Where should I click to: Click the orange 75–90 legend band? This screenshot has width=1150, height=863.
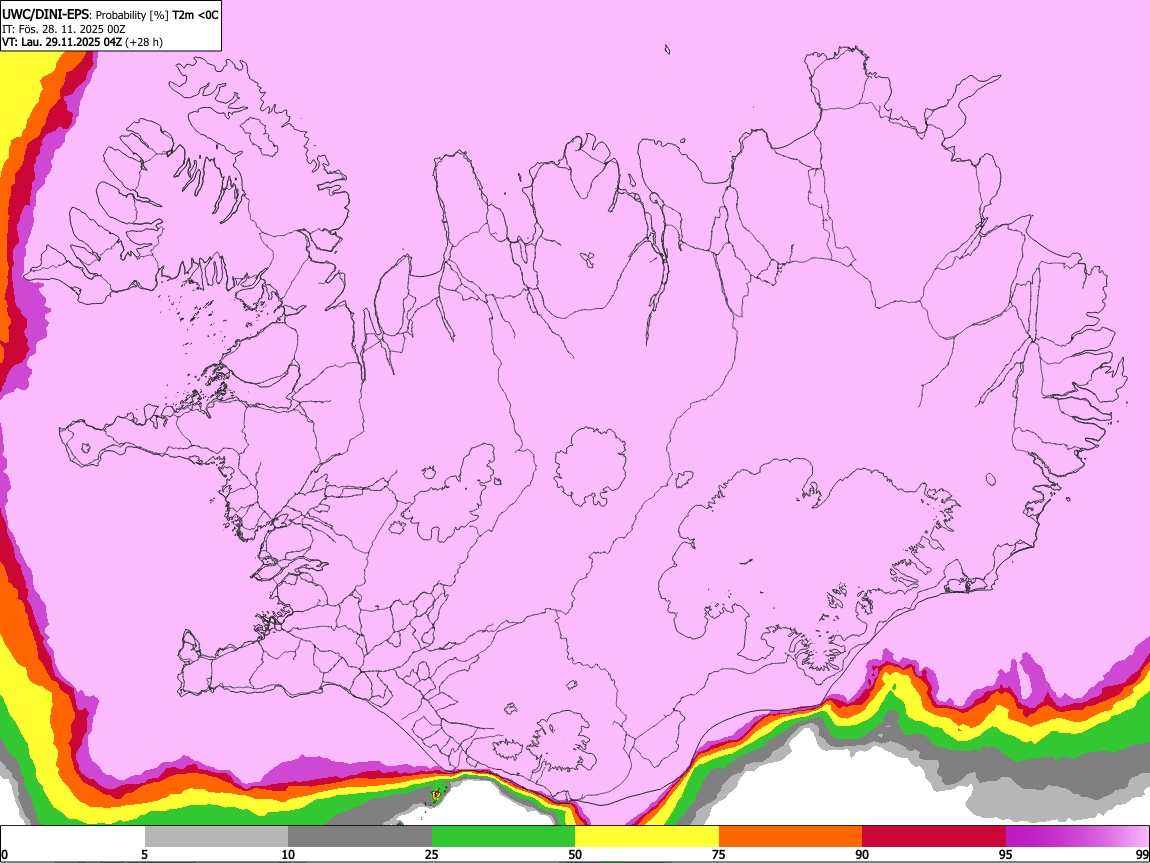(x=790, y=836)
